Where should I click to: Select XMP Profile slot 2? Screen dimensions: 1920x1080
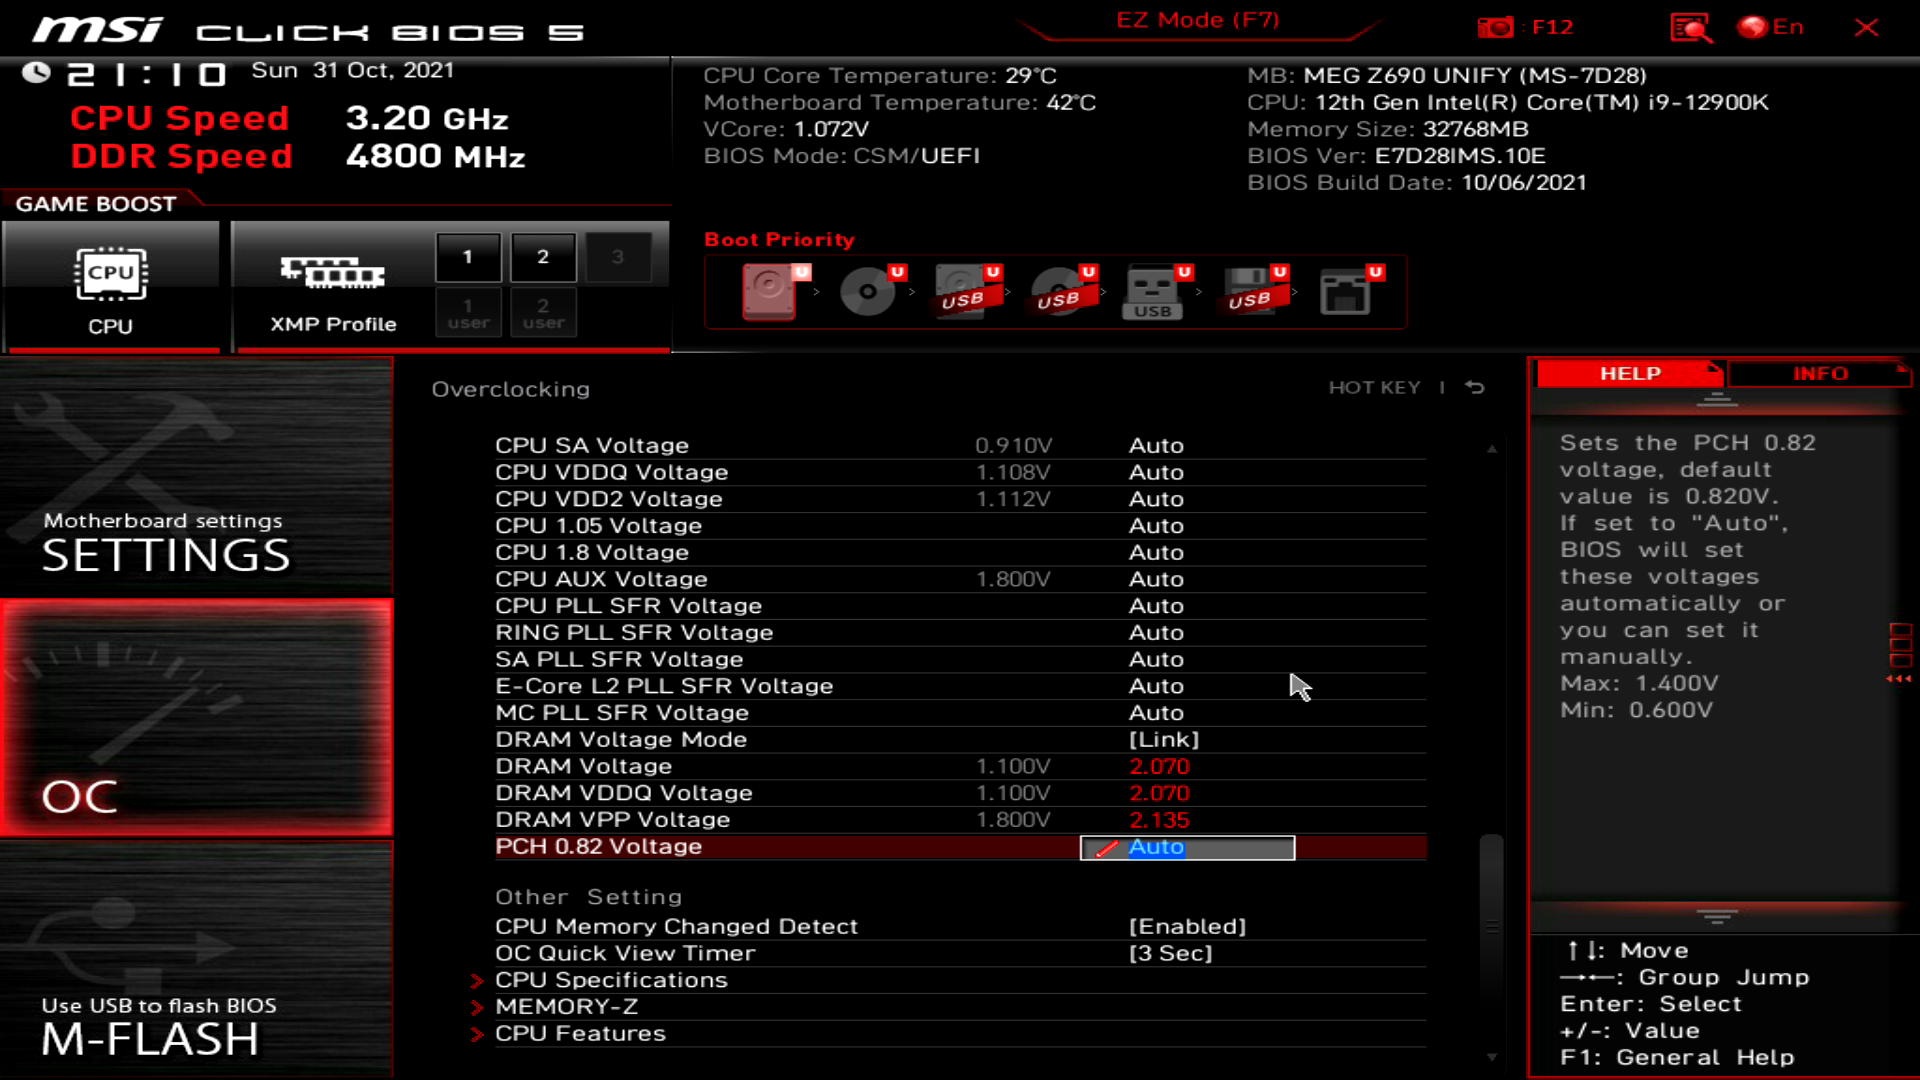[542, 255]
